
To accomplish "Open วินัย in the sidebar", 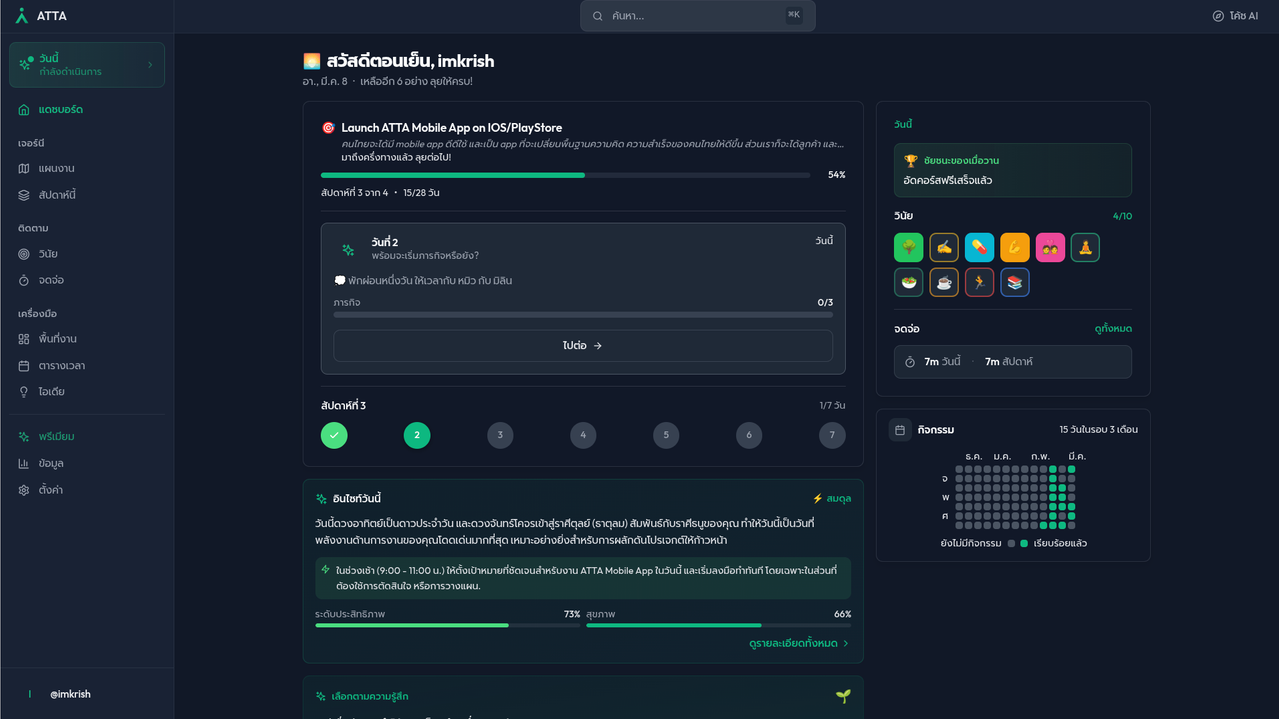I will [x=87, y=254].
